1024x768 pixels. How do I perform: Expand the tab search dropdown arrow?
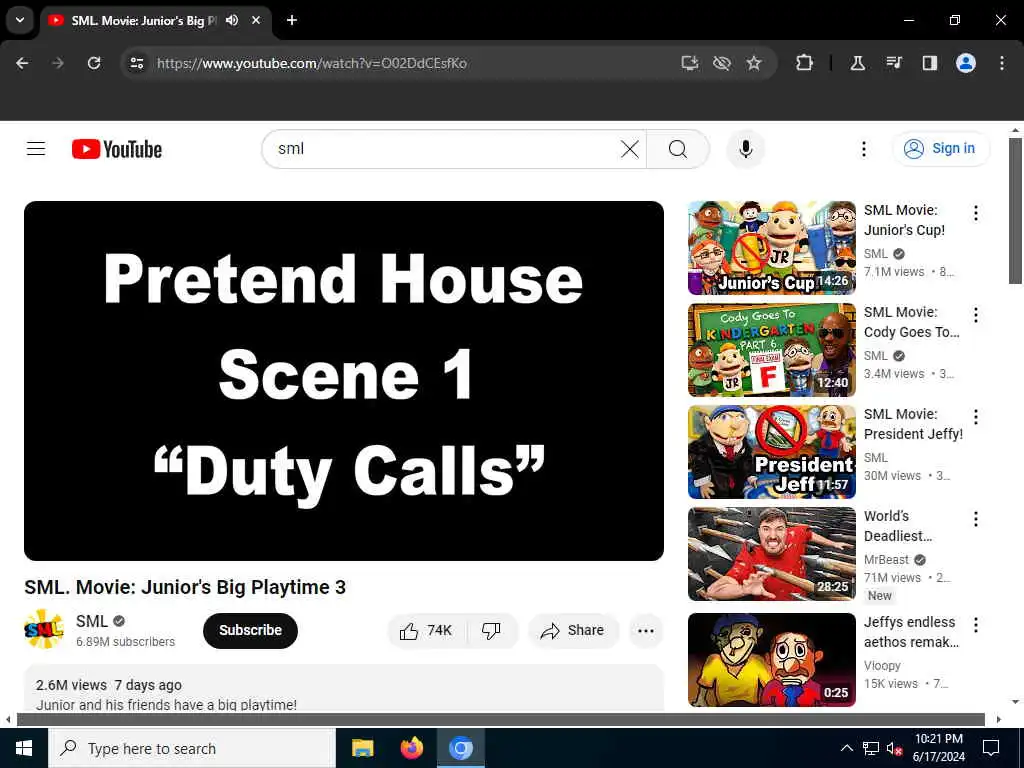[20, 20]
